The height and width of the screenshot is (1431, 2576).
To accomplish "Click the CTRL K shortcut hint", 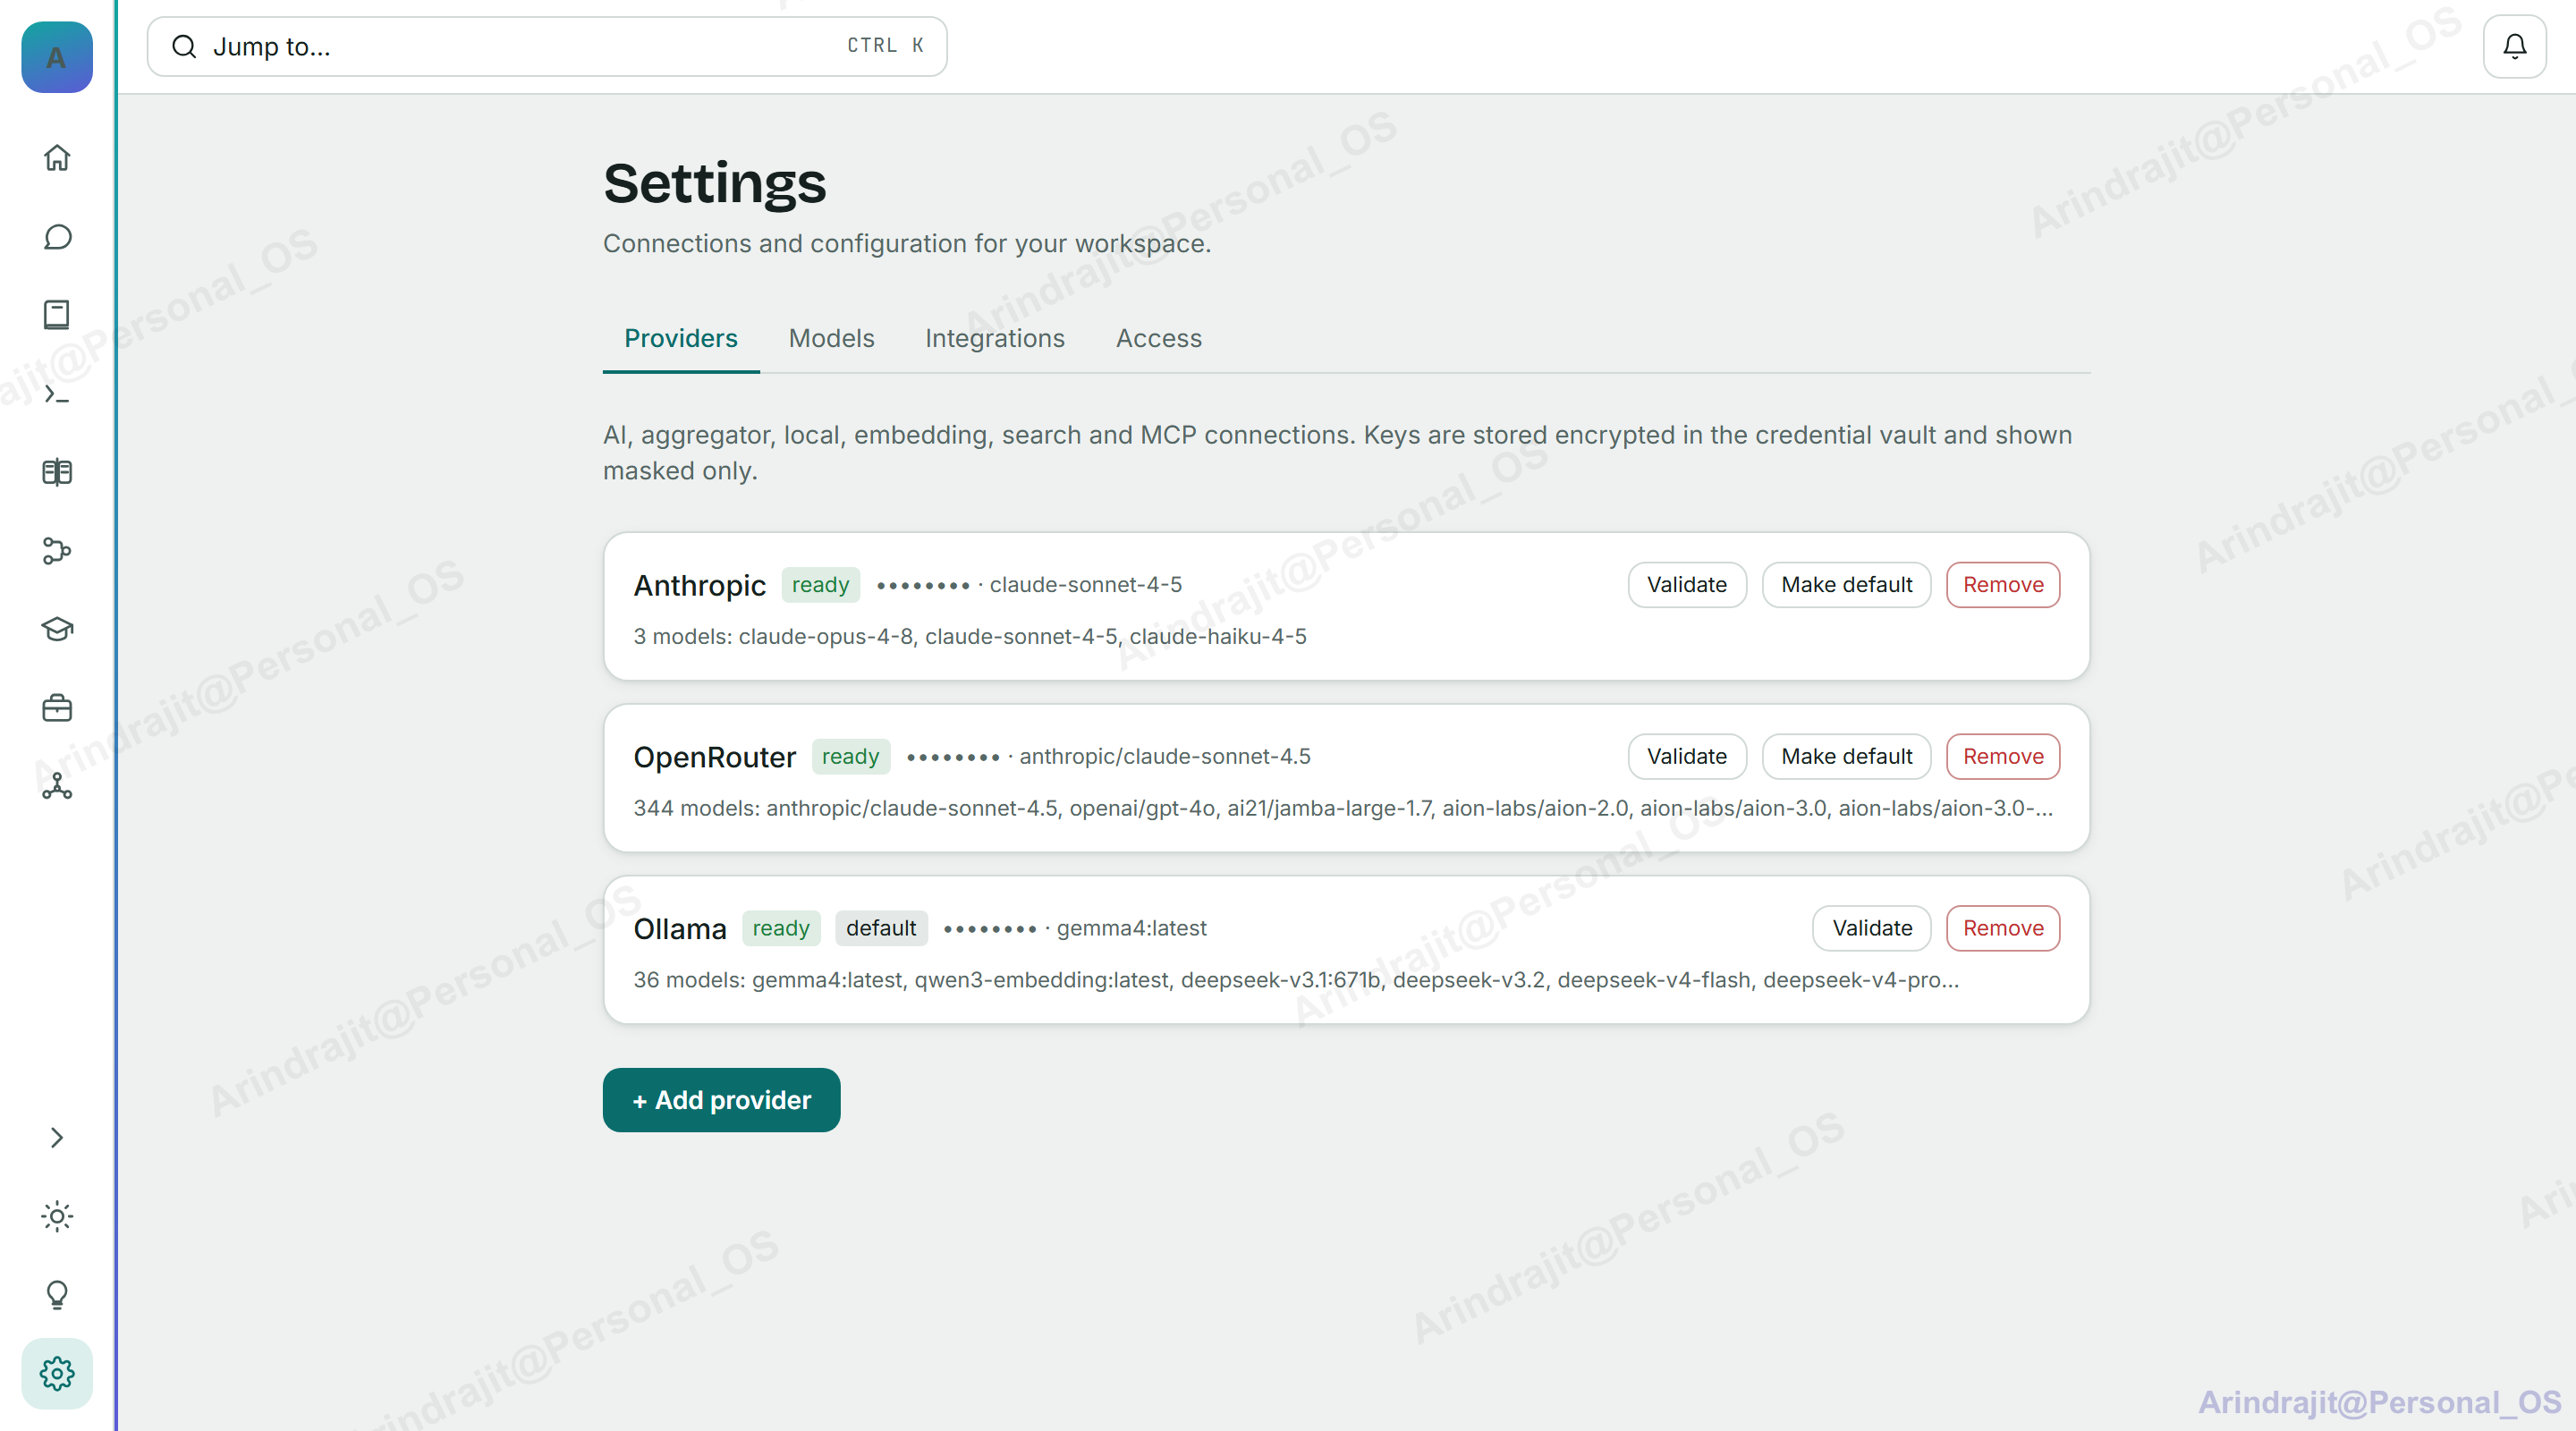I will tap(885, 46).
